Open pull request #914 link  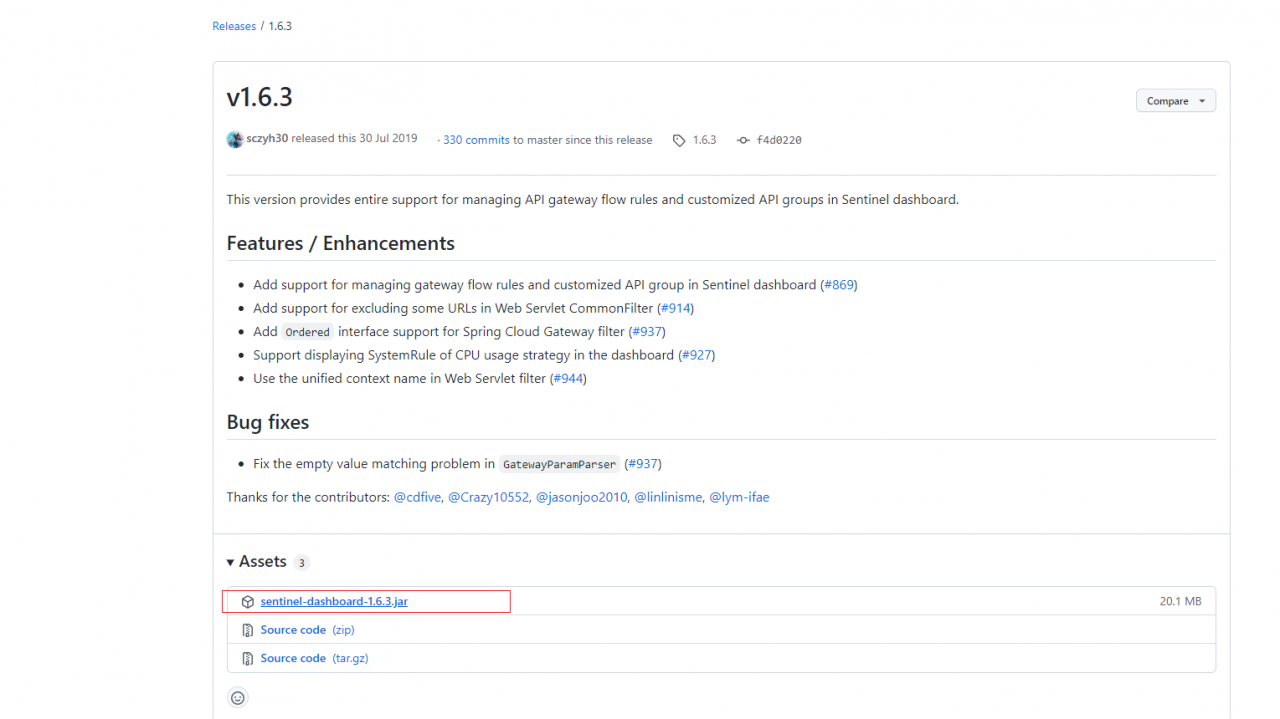[675, 308]
